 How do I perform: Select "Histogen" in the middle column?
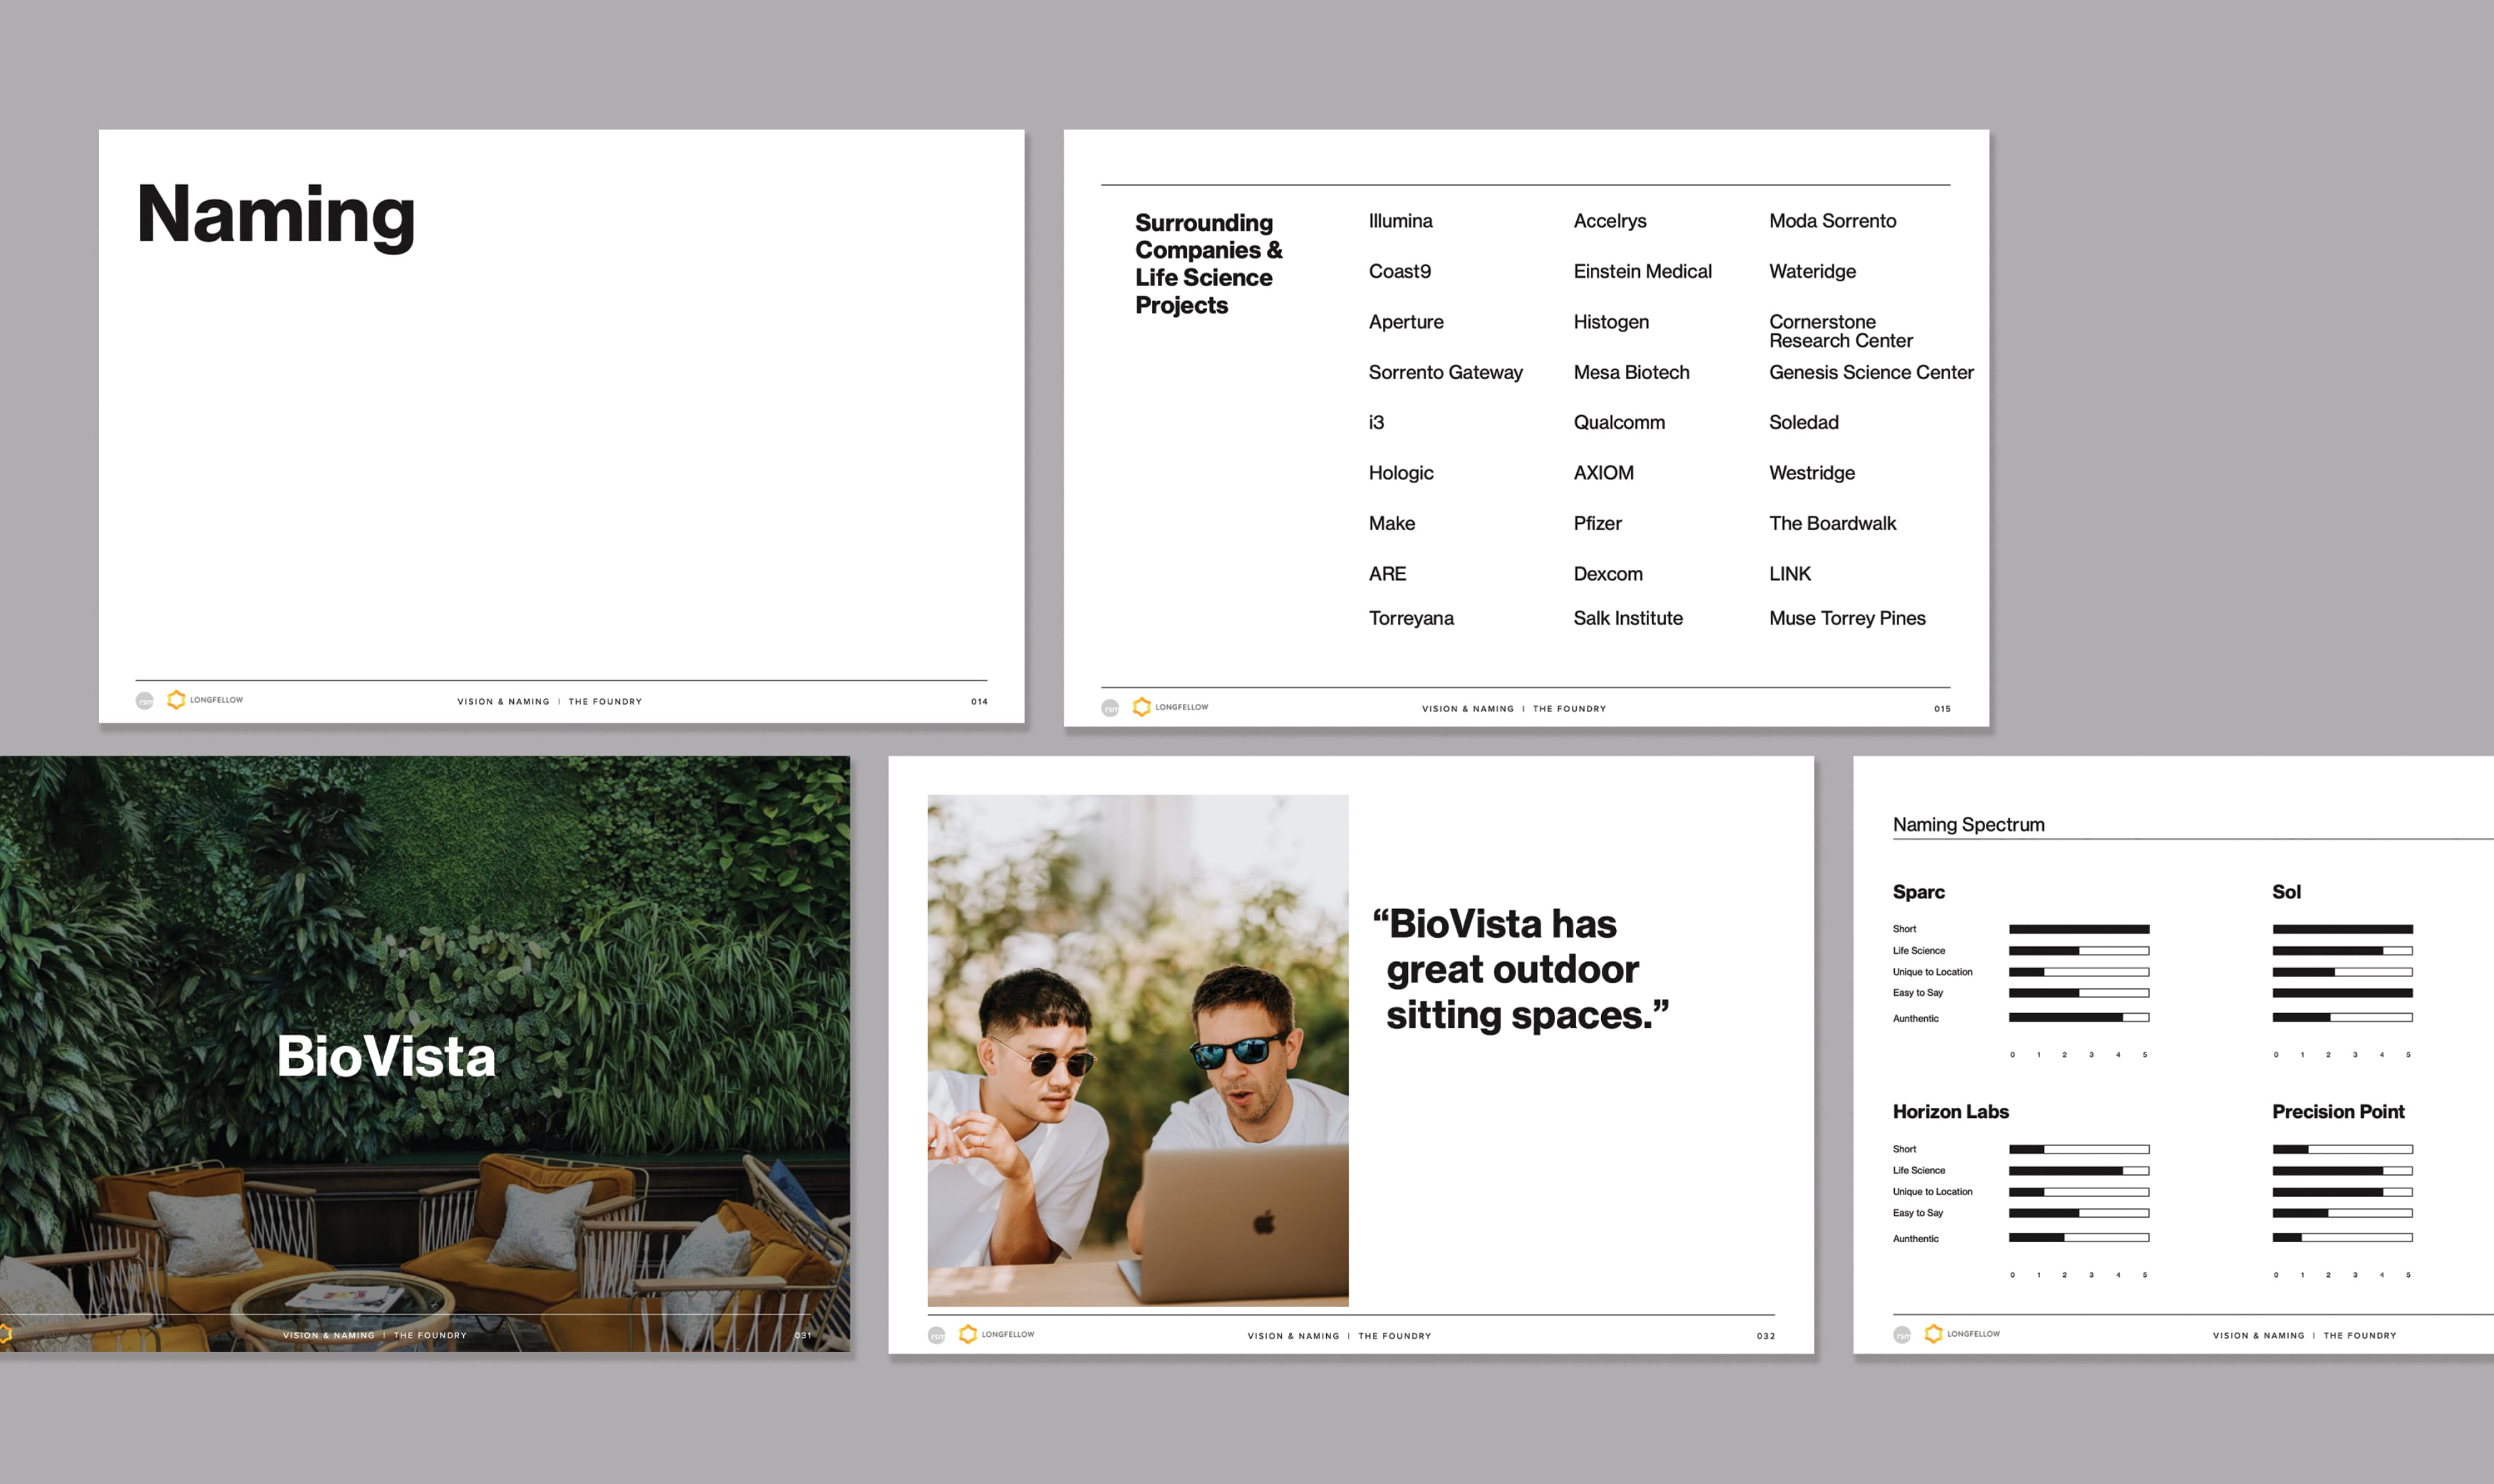[1610, 322]
